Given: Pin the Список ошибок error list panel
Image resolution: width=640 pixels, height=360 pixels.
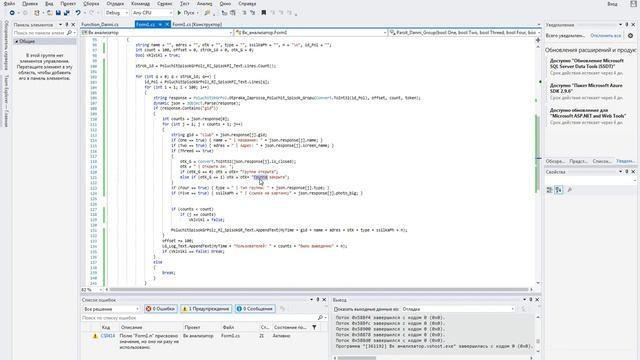Looking at the screenshot, I should point(318,300).
